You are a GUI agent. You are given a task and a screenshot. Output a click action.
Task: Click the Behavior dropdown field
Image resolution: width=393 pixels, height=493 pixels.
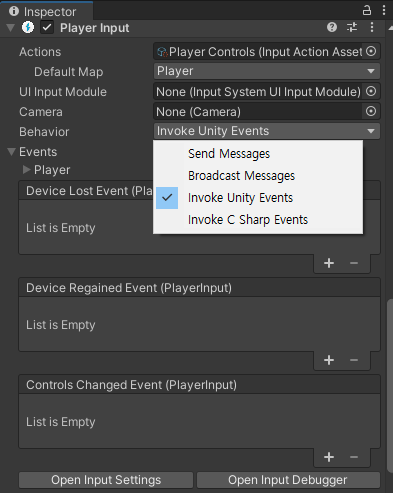coord(267,131)
